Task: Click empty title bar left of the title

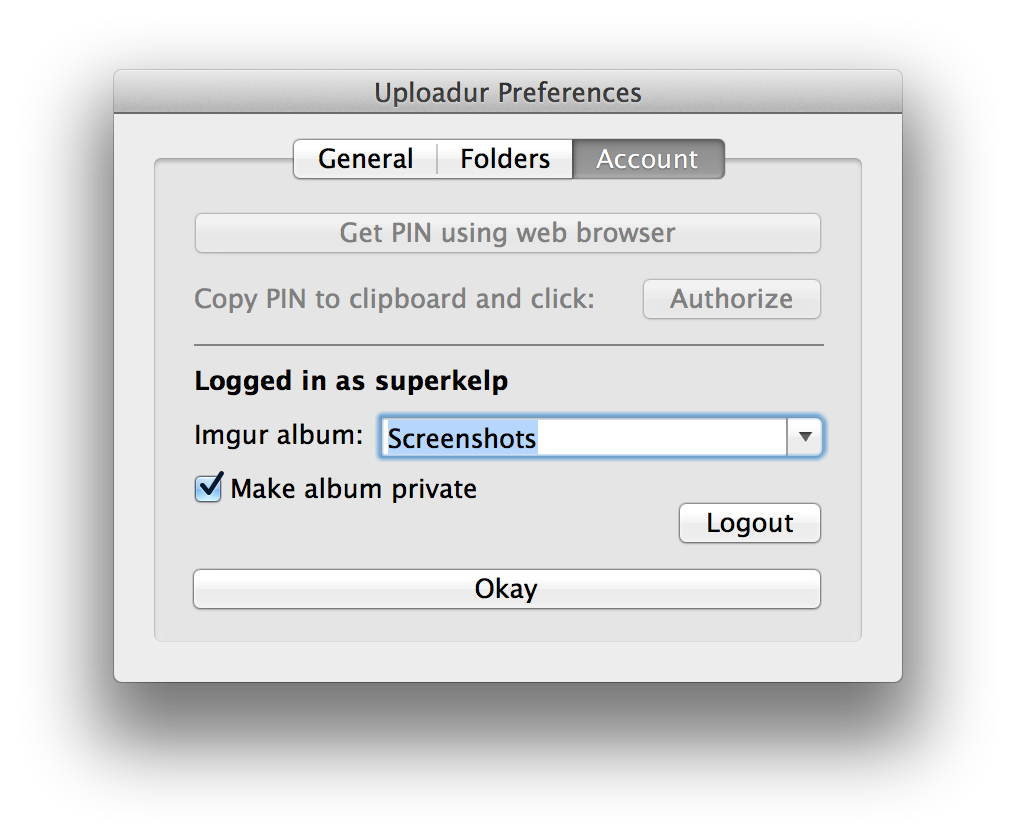Action: tap(240, 93)
